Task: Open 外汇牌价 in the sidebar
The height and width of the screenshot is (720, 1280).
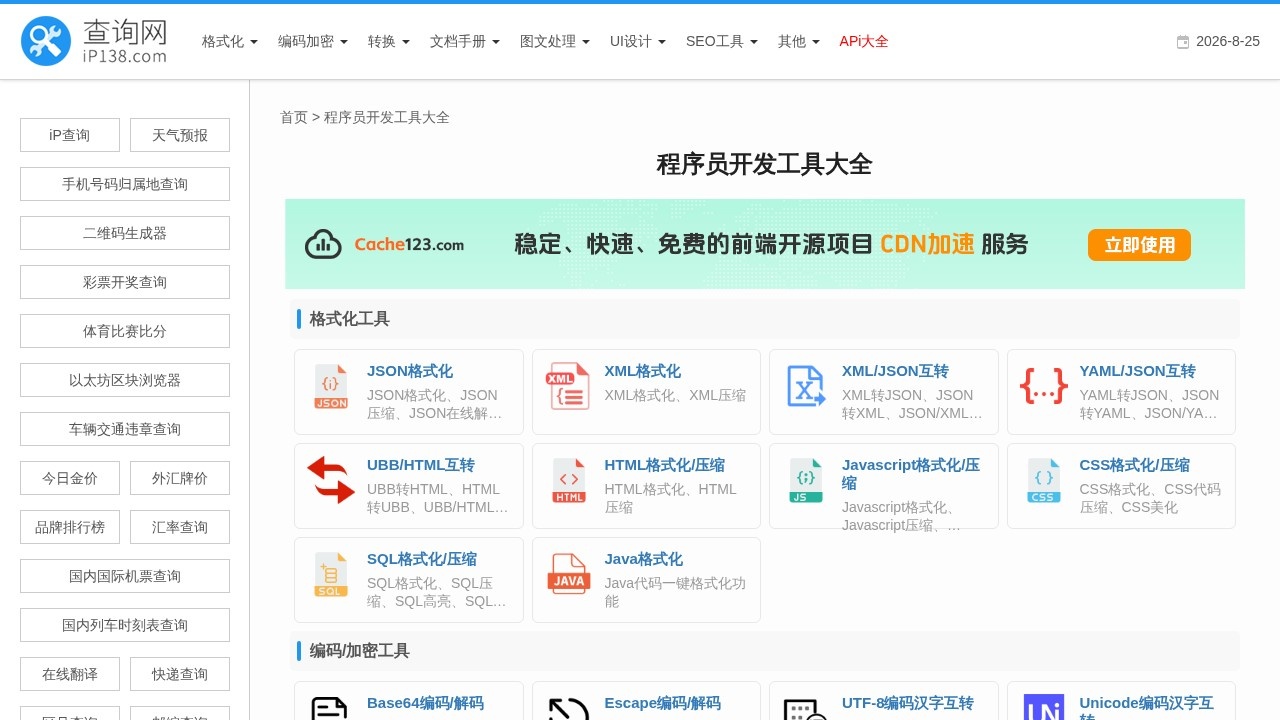Action: (180, 478)
